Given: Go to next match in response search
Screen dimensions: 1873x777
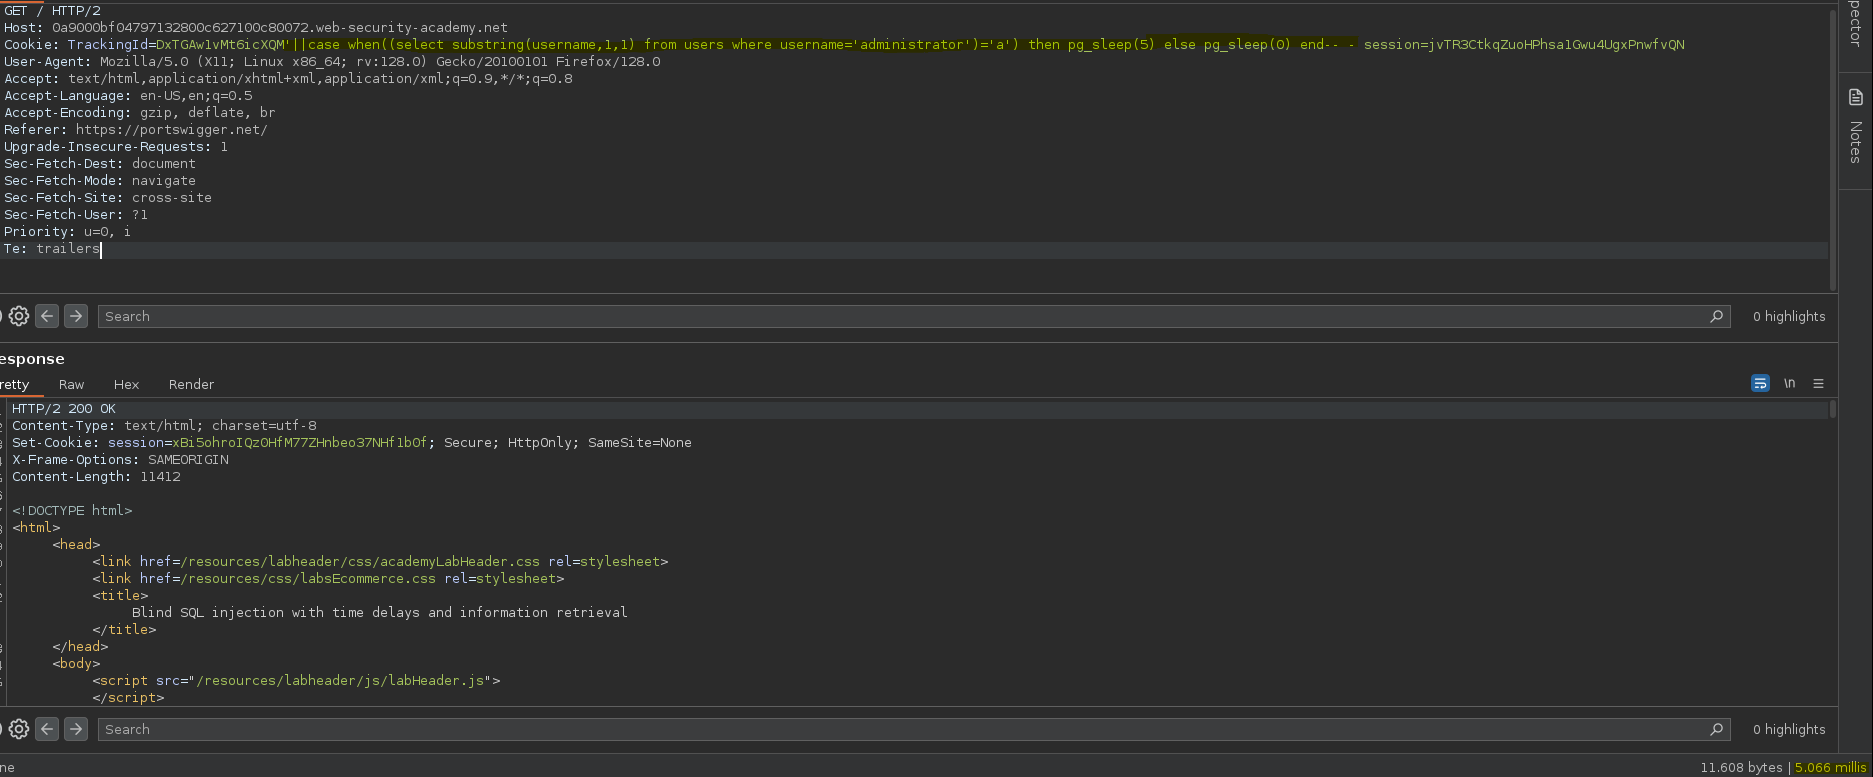Looking at the screenshot, I should (x=76, y=729).
